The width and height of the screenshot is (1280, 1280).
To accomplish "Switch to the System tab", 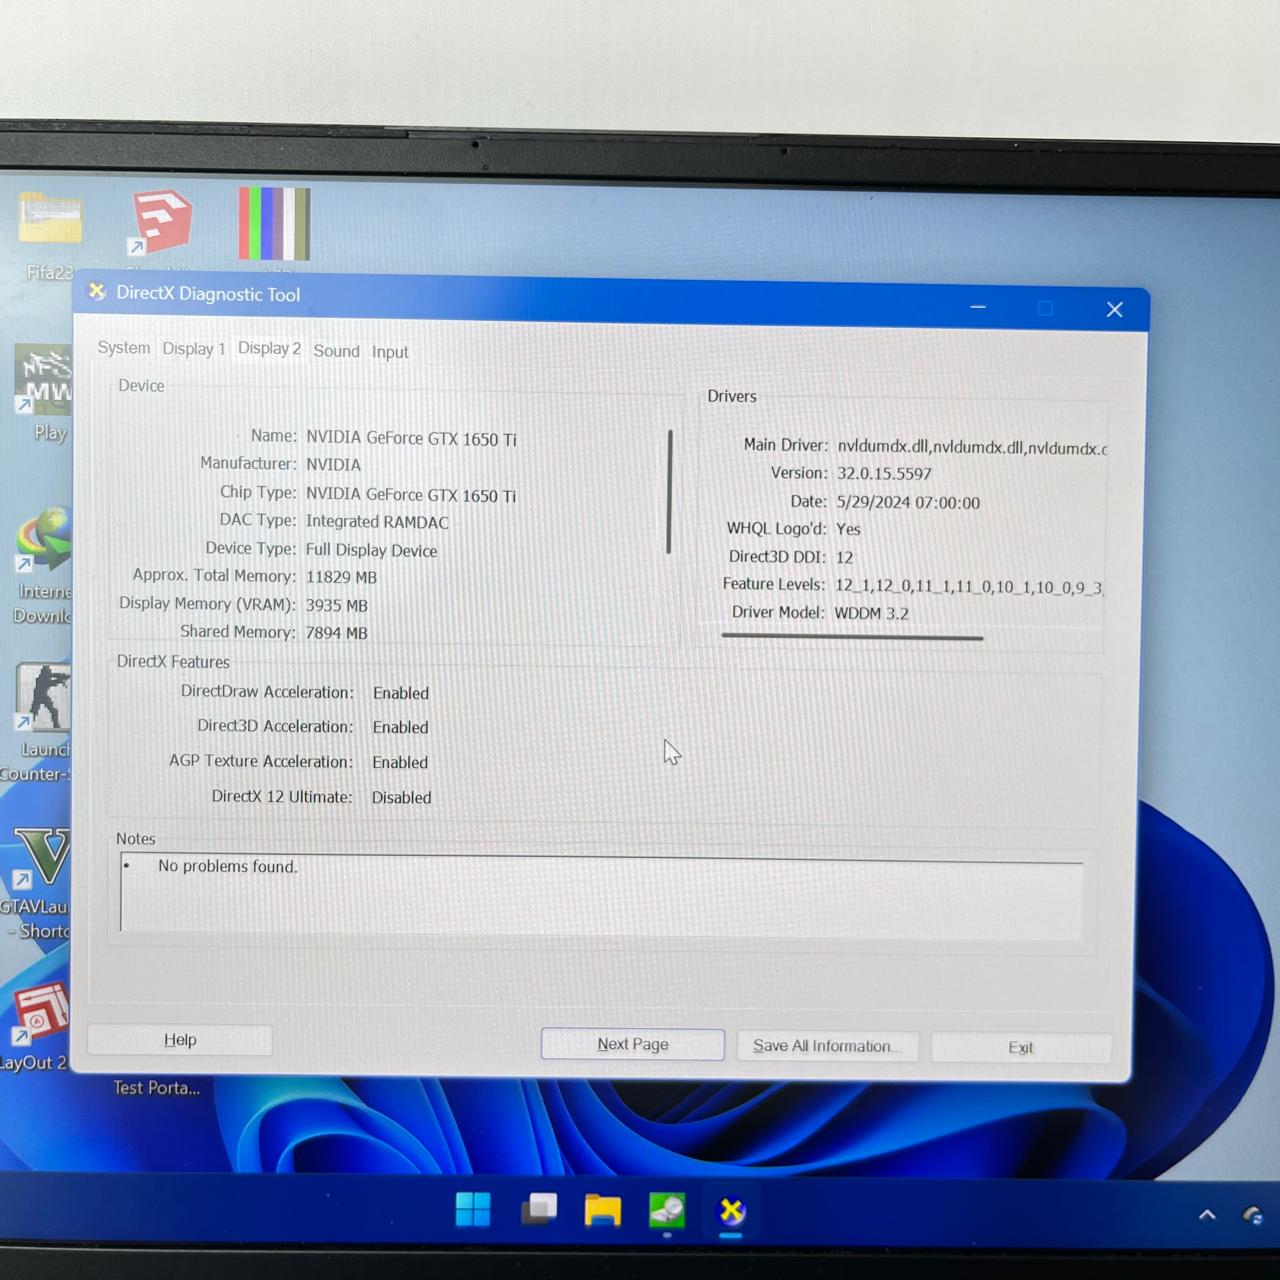I will (x=124, y=347).
